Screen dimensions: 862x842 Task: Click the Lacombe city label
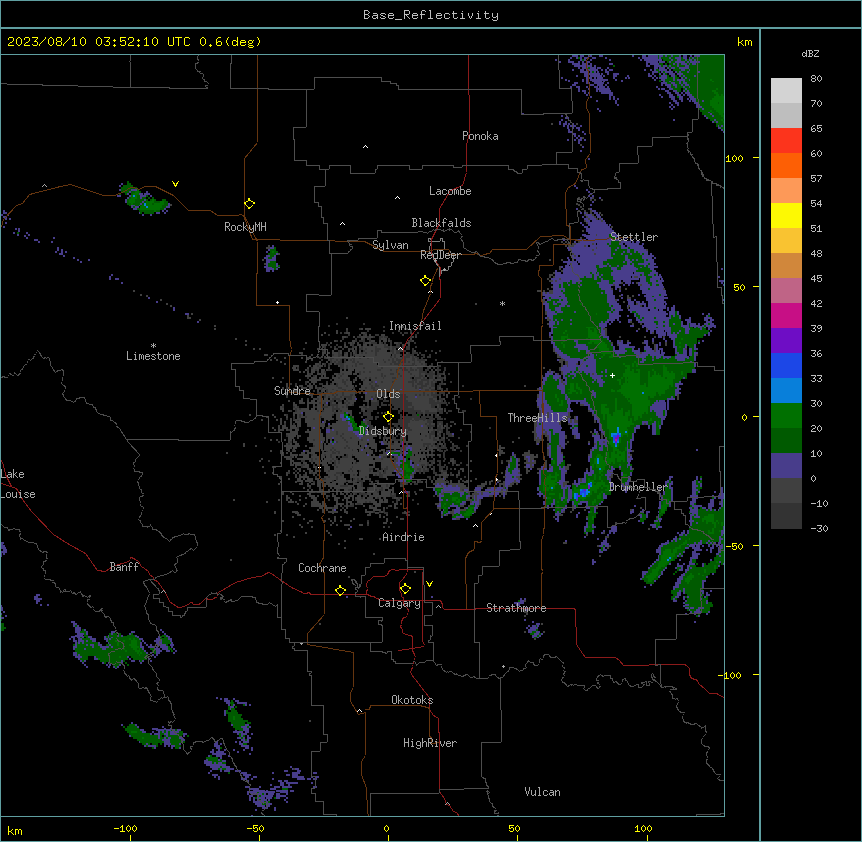click(x=450, y=191)
